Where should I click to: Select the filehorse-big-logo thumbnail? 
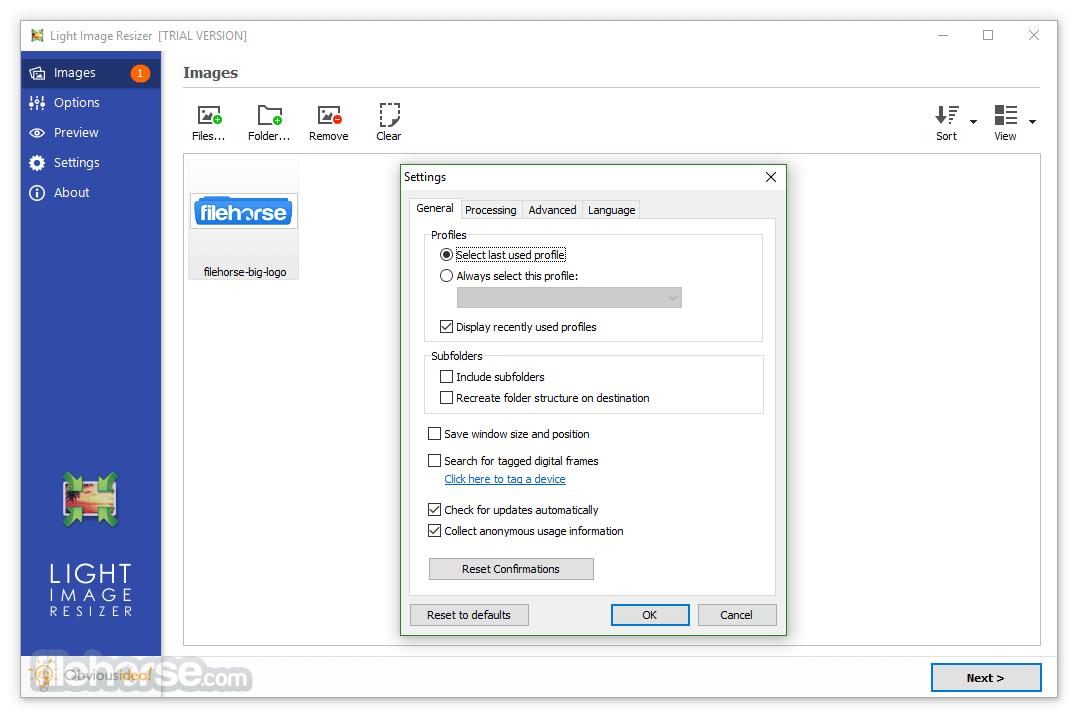[x=243, y=220]
